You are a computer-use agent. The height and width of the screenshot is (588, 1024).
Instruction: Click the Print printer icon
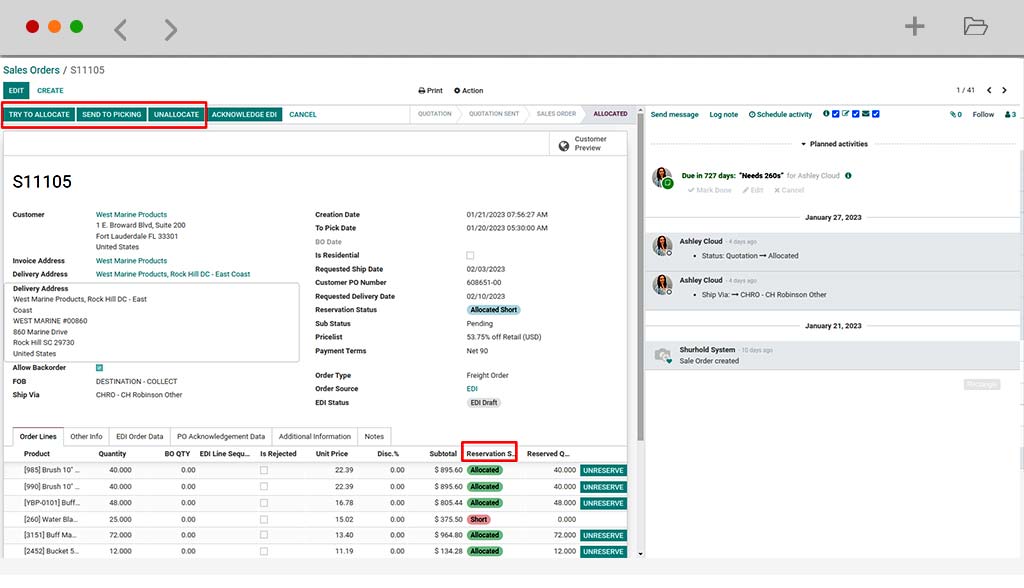click(422, 91)
